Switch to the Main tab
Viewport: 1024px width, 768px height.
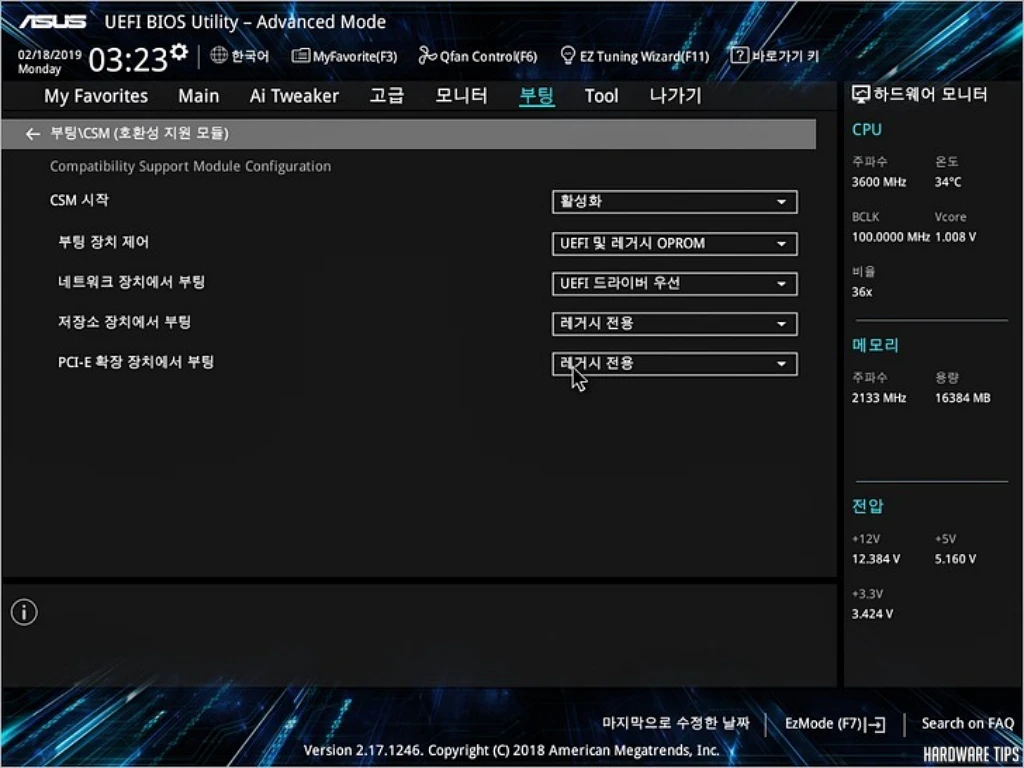[x=199, y=96]
